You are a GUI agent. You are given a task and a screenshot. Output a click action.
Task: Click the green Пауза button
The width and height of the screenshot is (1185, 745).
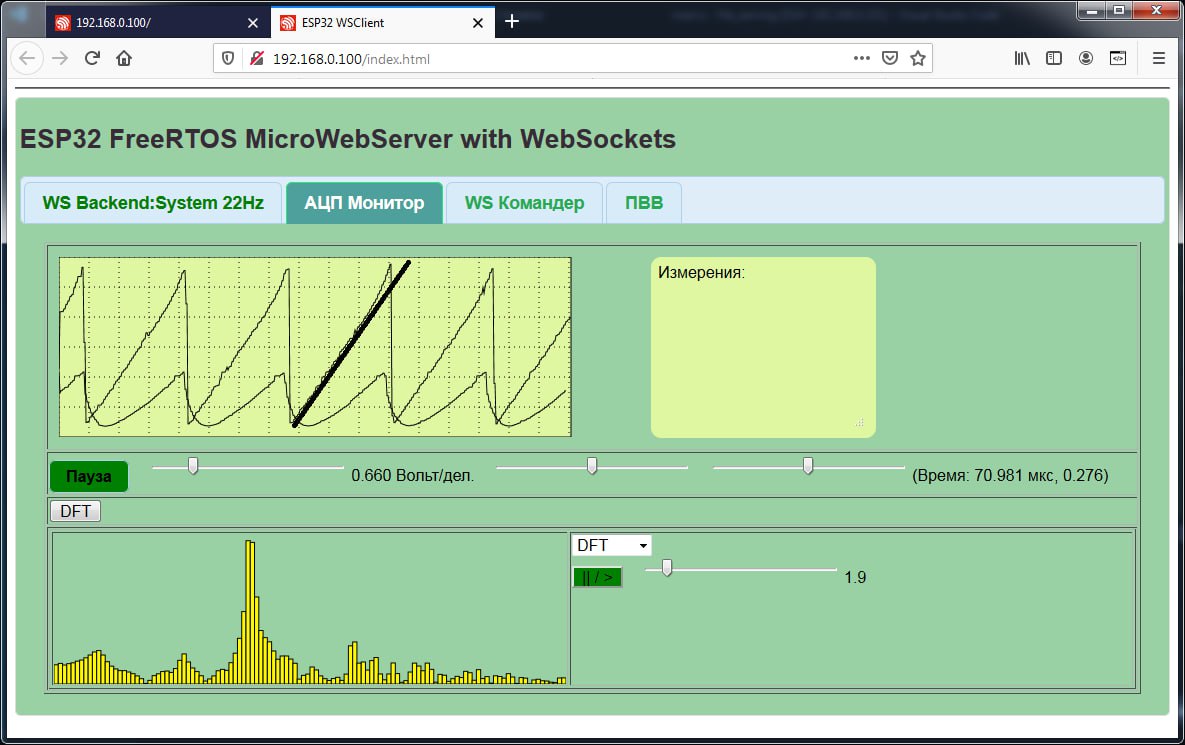tap(89, 476)
